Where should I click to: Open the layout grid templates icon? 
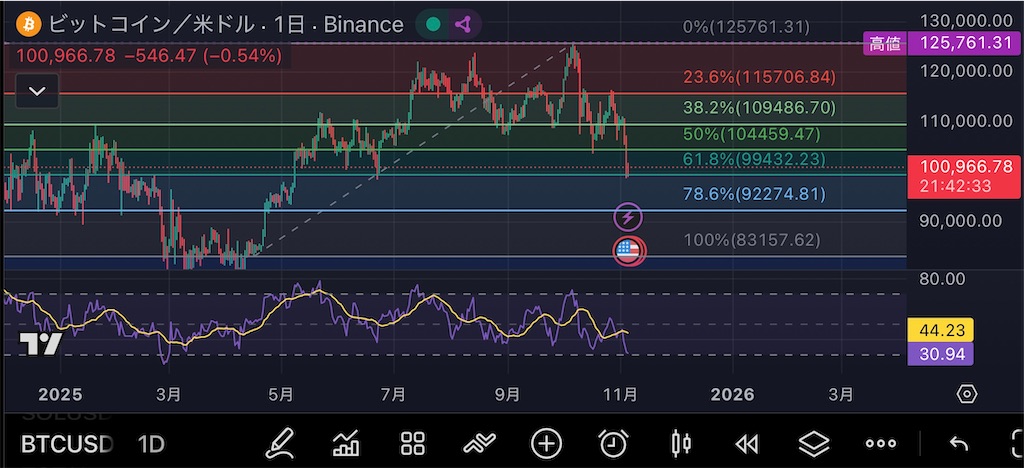click(x=413, y=444)
